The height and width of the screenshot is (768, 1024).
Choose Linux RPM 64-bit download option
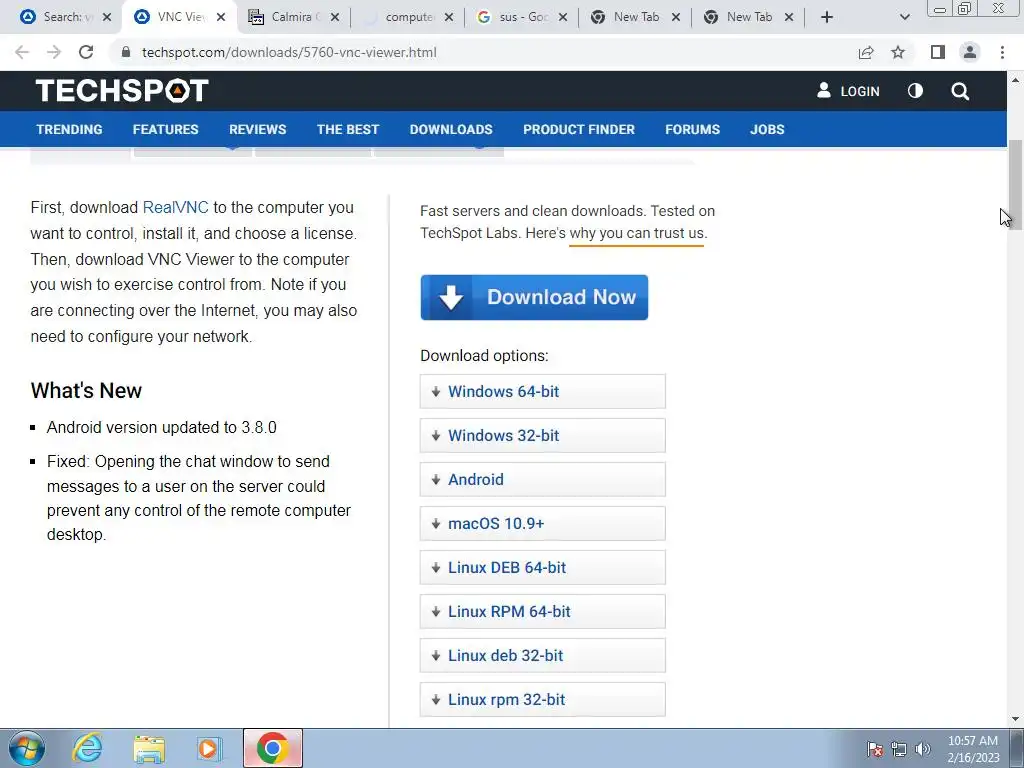click(x=543, y=611)
